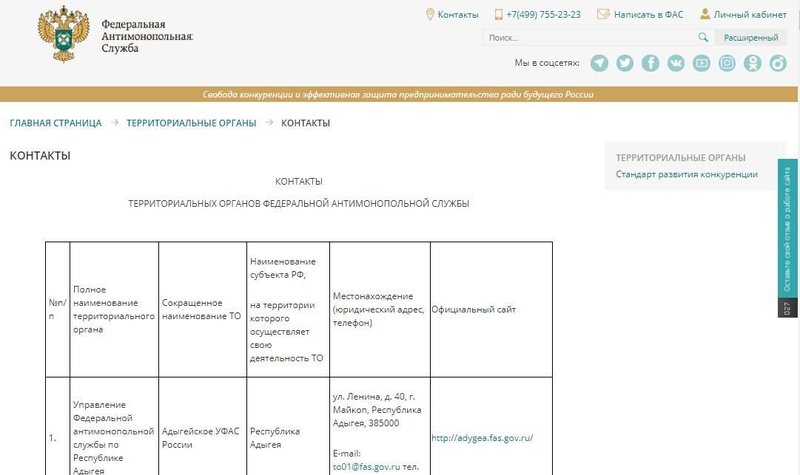Click the КОНТАКТЫ breadcrumb item
The width and height of the screenshot is (800, 475).
306,123
